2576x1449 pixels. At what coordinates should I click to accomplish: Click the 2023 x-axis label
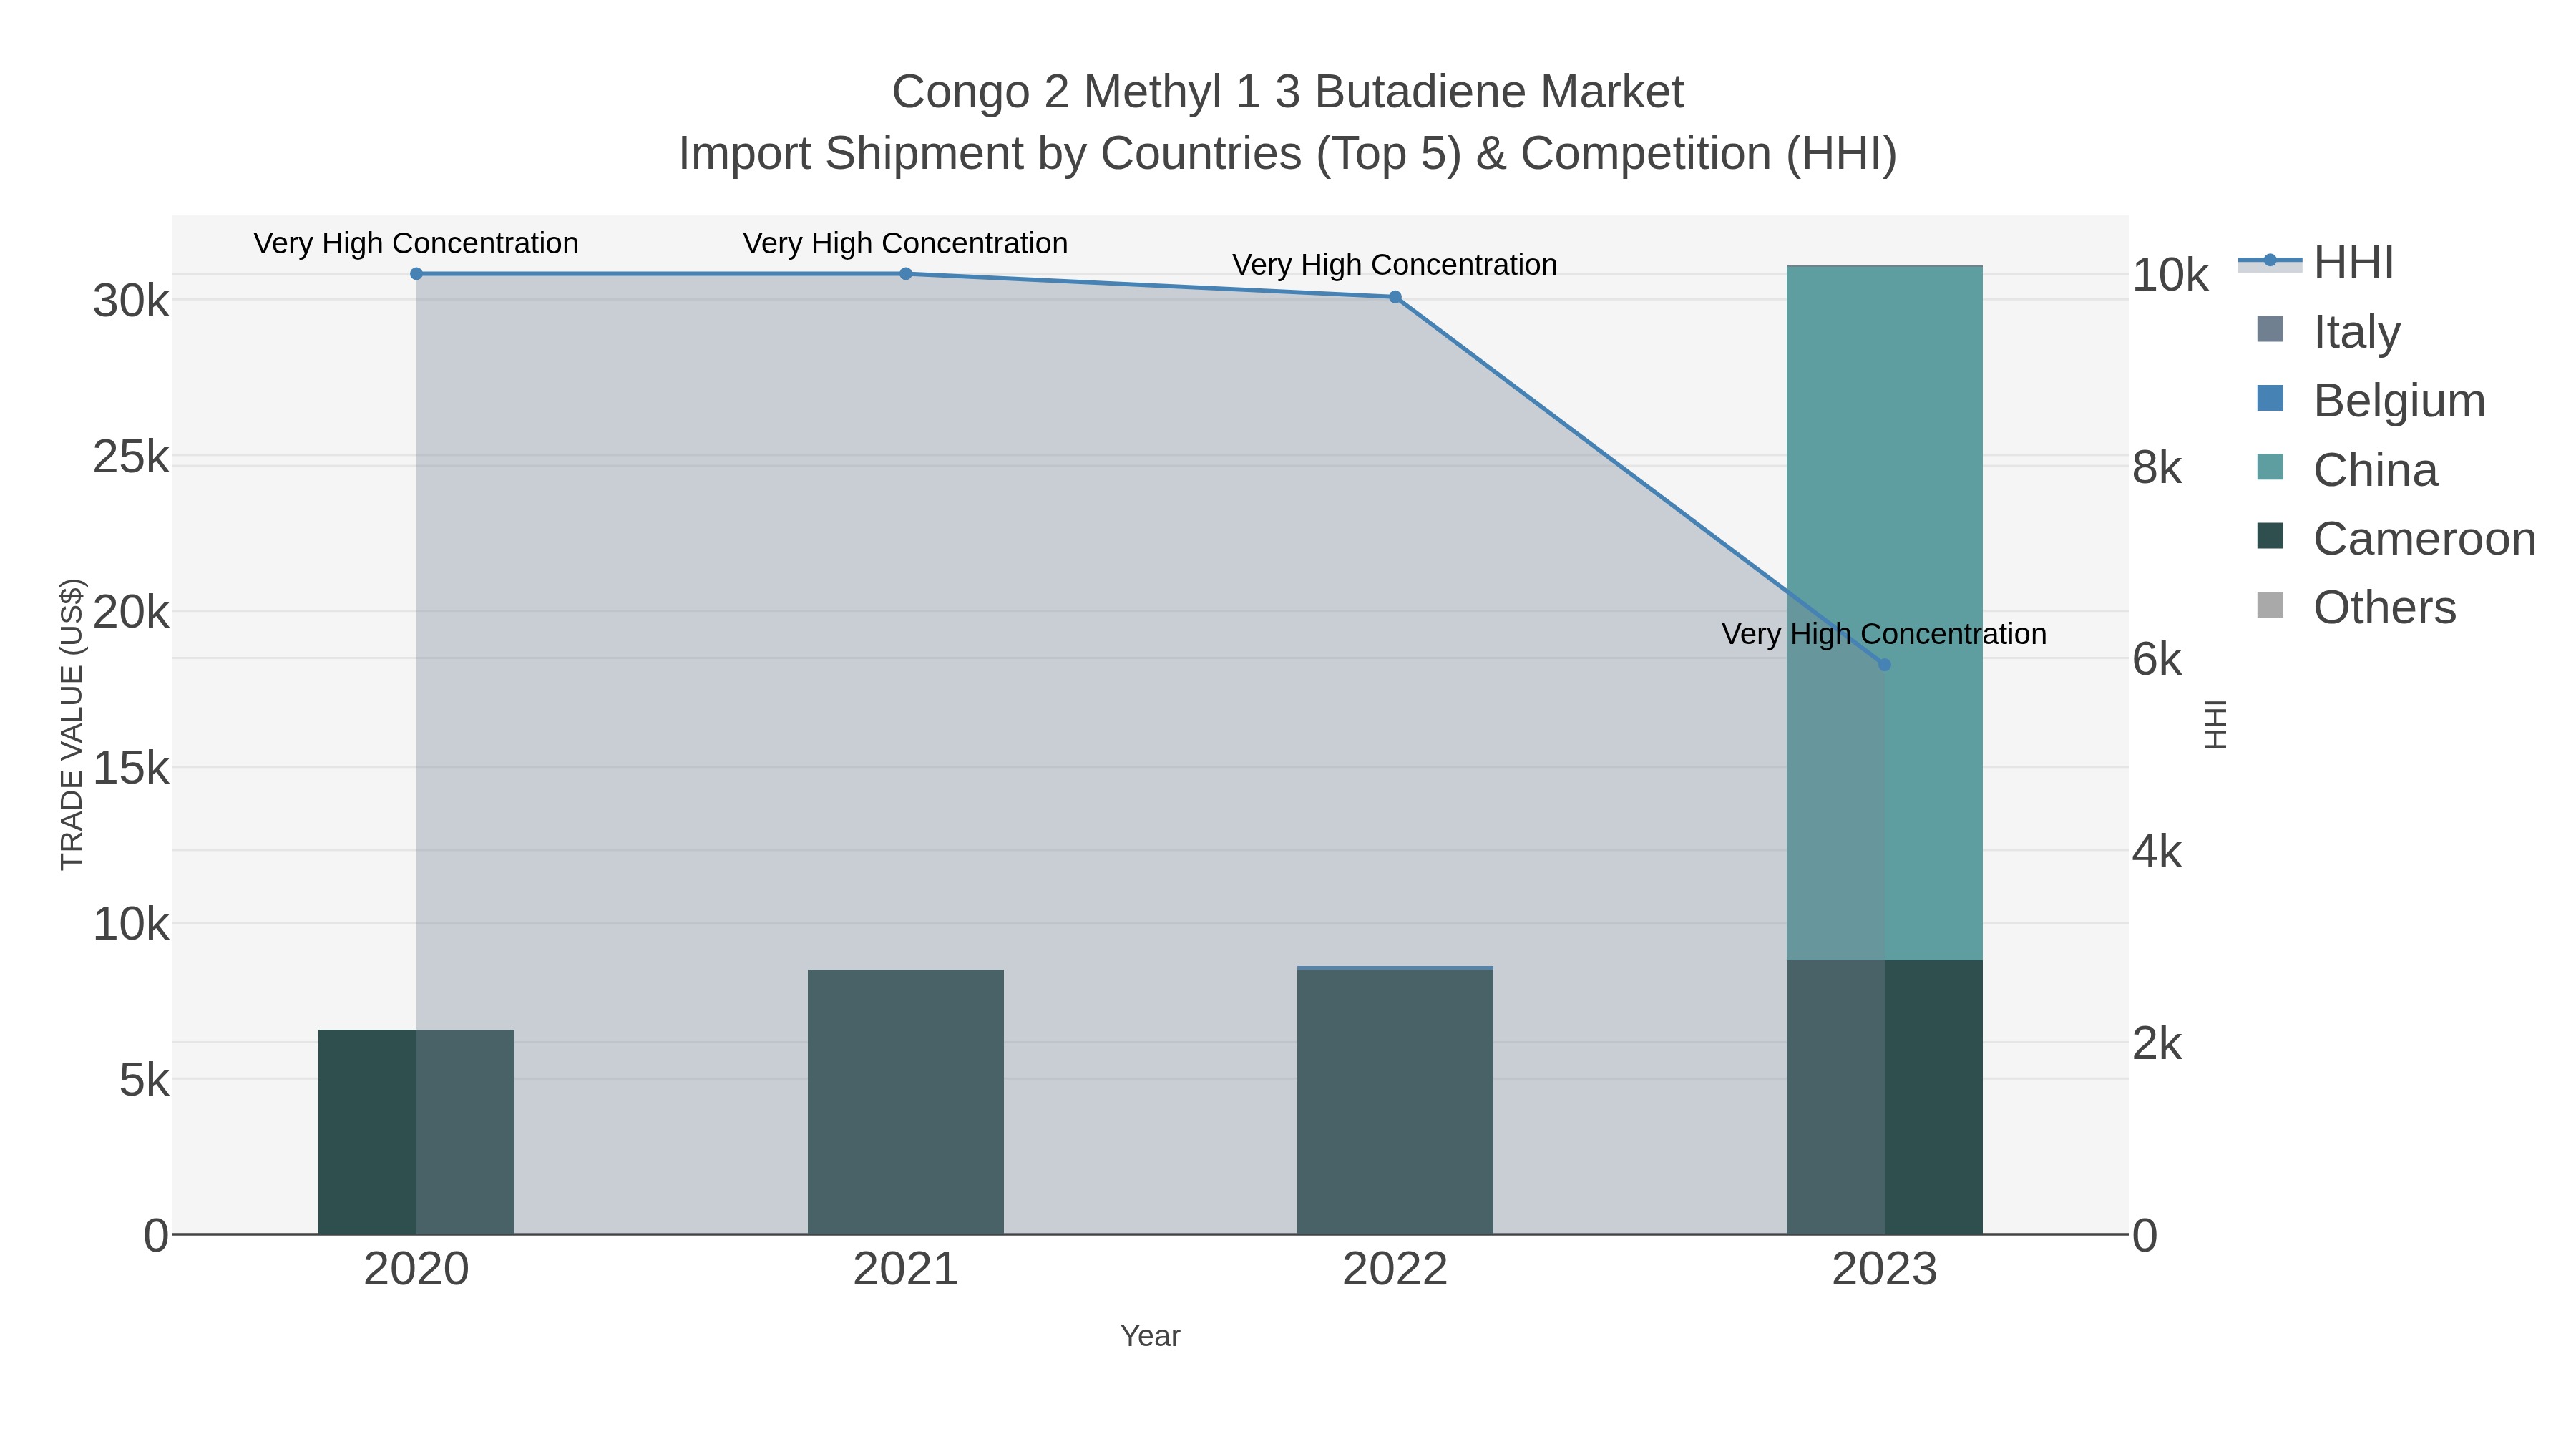coord(1884,1269)
